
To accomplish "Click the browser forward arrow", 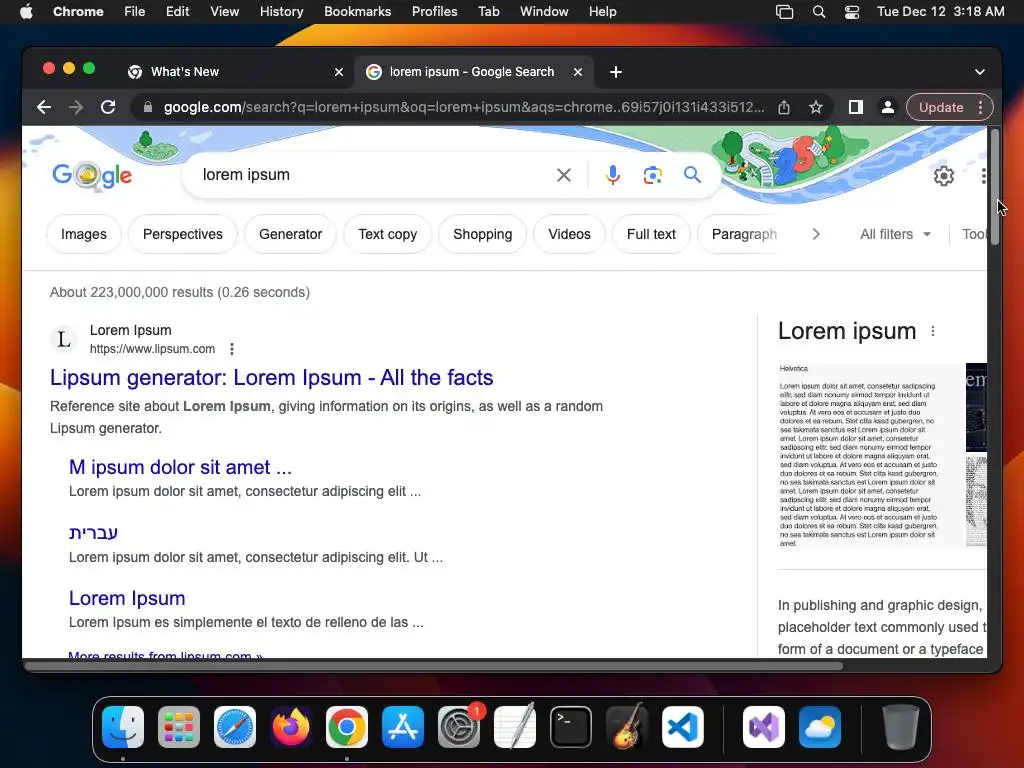I will [76, 107].
